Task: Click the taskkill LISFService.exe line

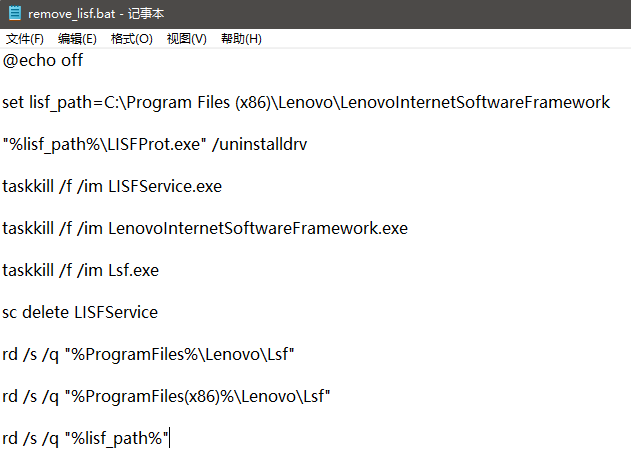Action: (x=112, y=186)
